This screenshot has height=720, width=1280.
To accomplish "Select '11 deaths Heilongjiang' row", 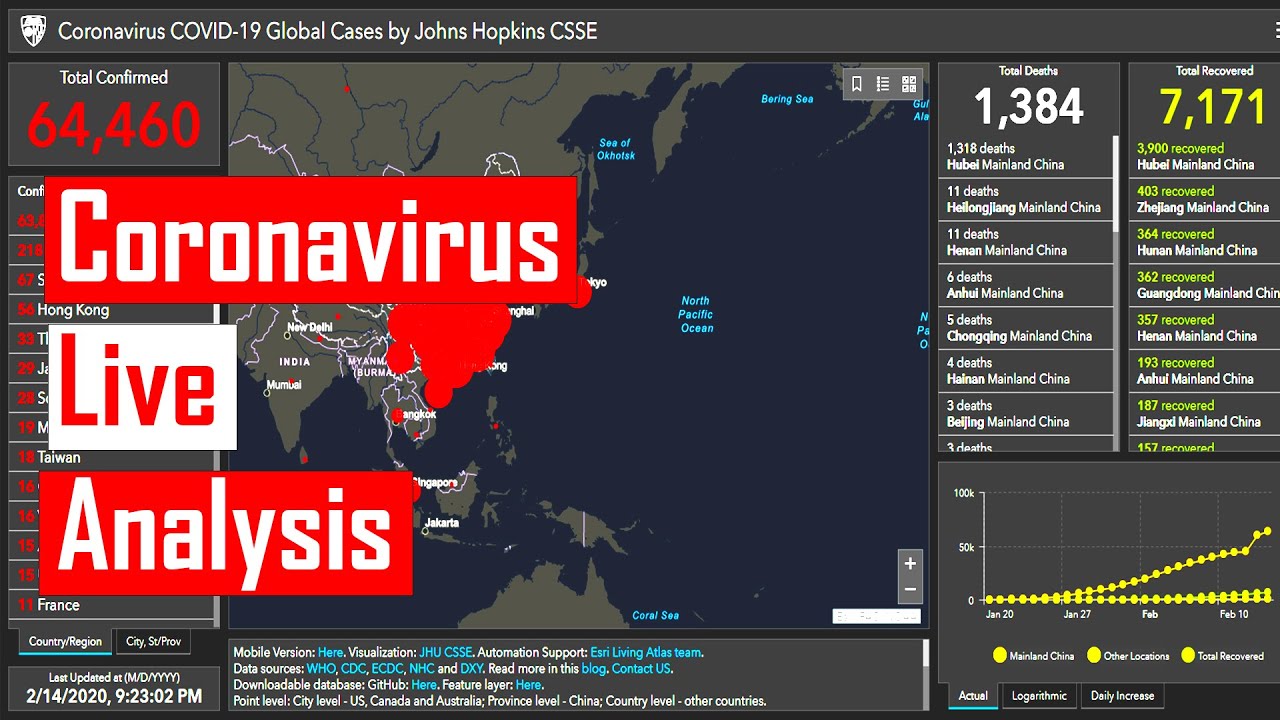I will click(x=1025, y=199).
